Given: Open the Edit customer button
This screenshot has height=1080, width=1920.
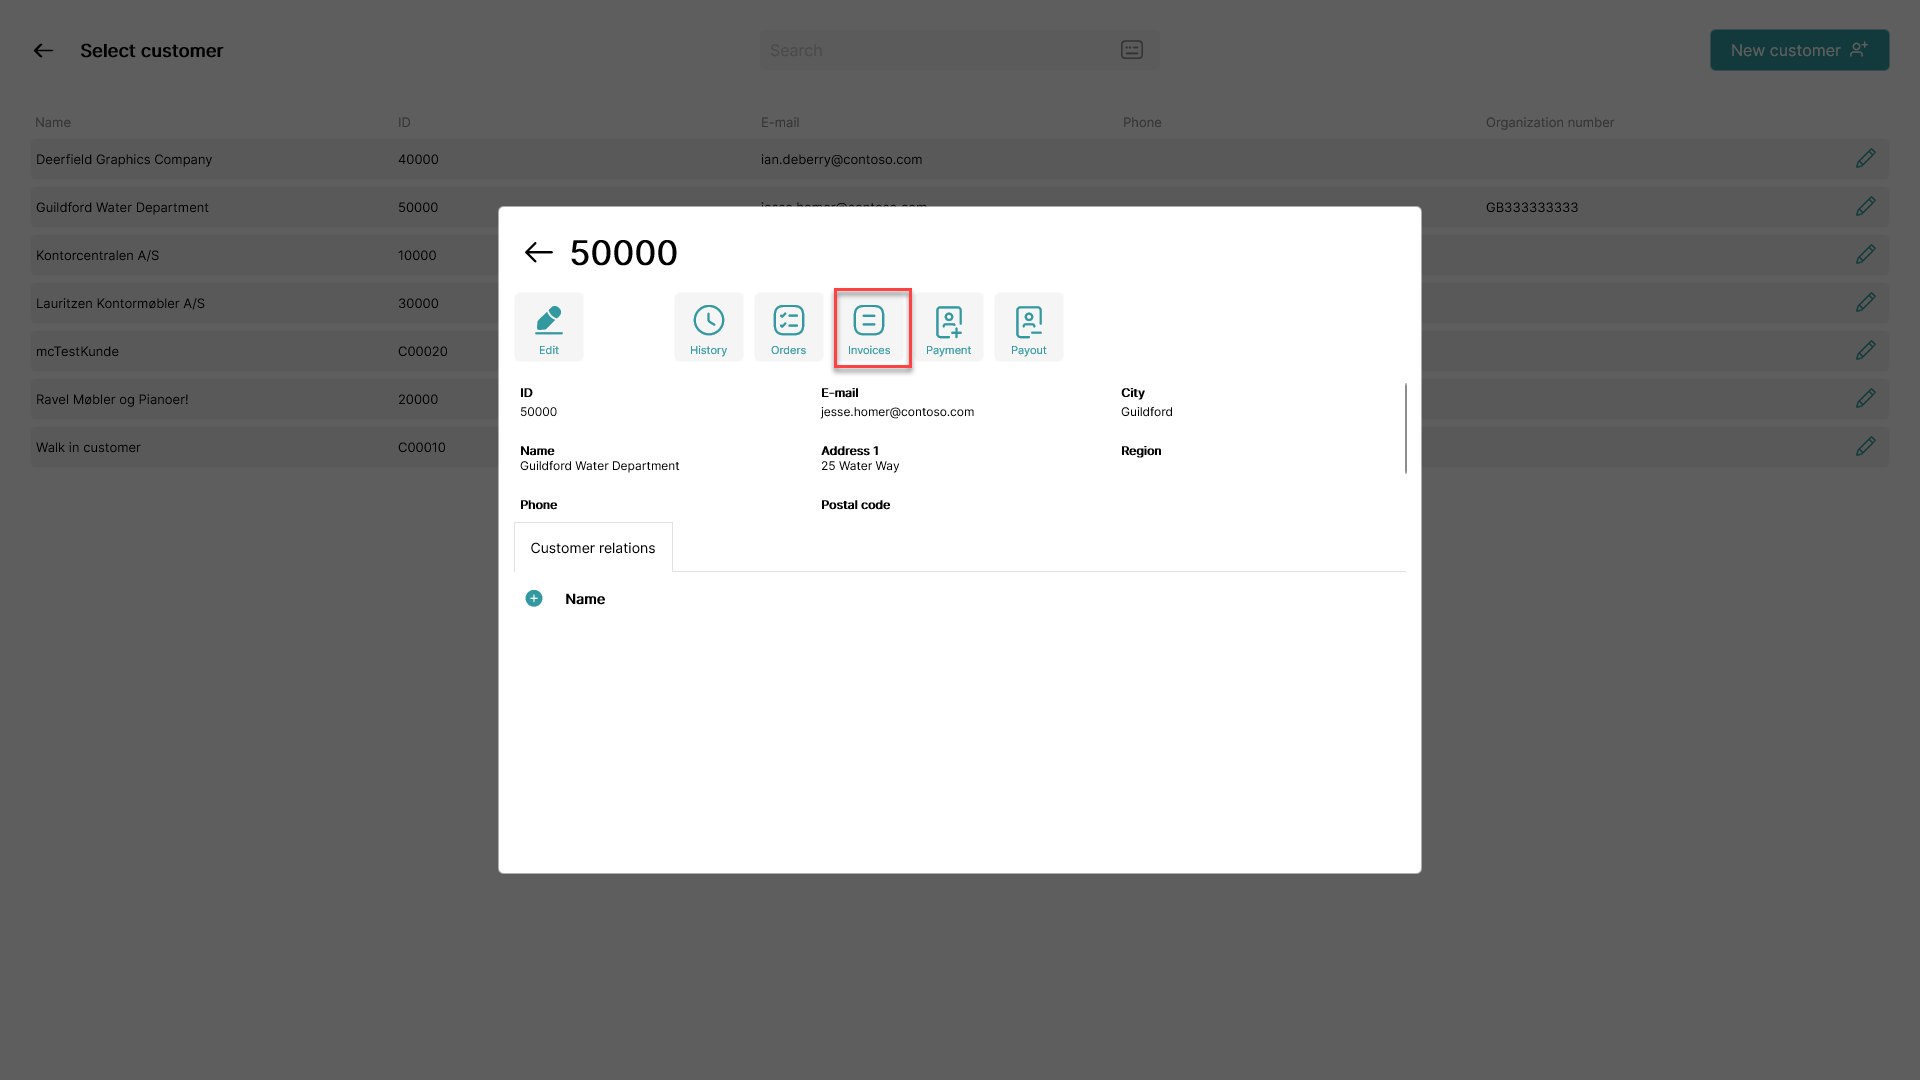Looking at the screenshot, I should 548,327.
